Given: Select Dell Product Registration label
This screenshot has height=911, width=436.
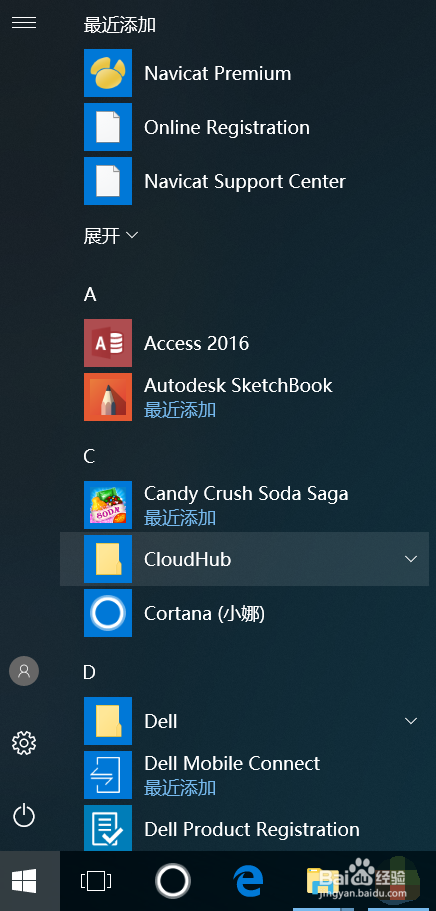Looking at the screenshot, I should (x=252, y=830).
